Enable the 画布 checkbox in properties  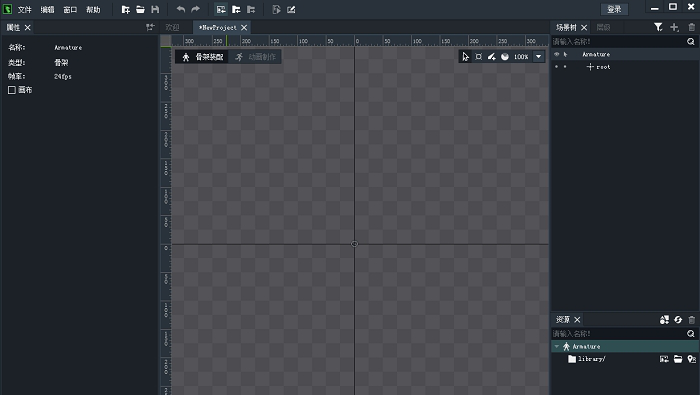tap(12, 90)
